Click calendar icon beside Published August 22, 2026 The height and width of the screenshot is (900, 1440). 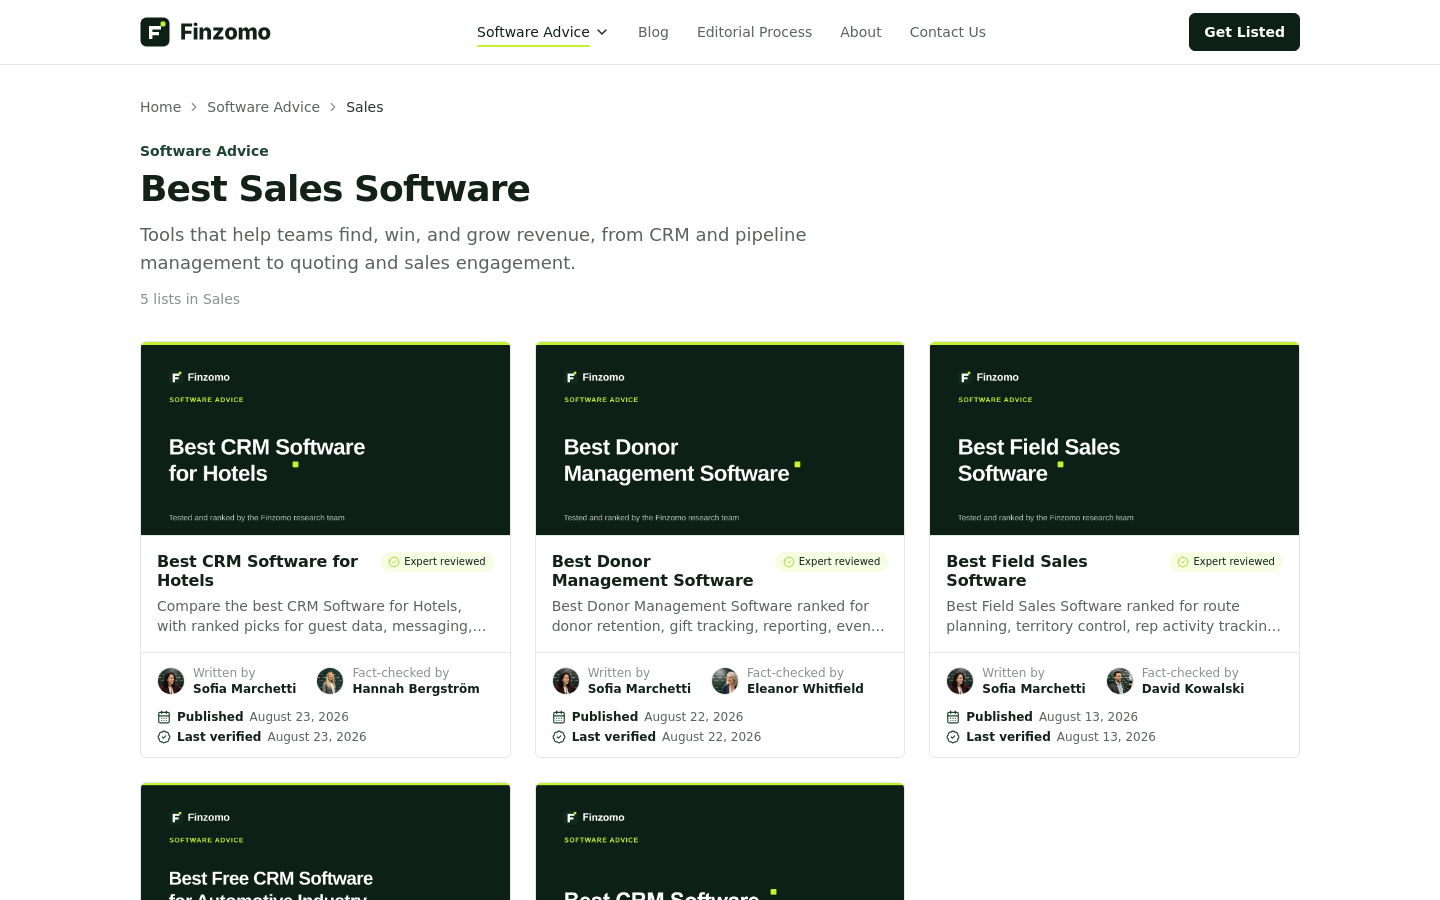tap(559, 717)
